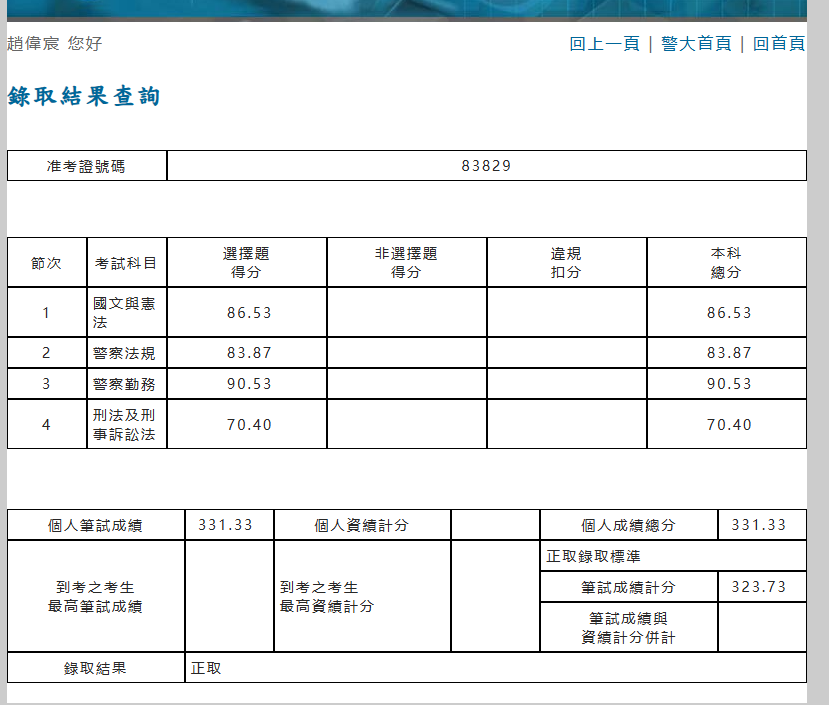Image resolution: width=829 pixels, height=705 pixels.
Task: Click the 個人資績計分 label
Action: click(x=362, y=525)
